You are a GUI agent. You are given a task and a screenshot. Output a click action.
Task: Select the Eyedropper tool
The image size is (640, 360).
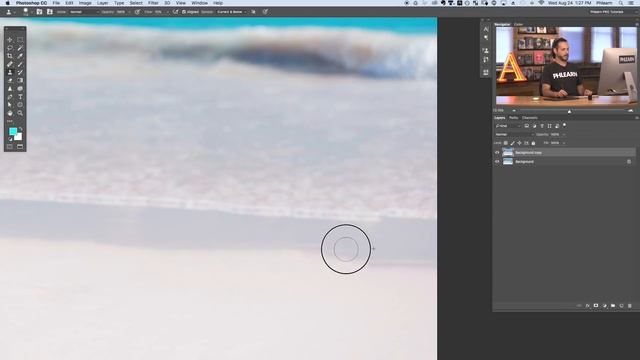[x=20, y=56]
